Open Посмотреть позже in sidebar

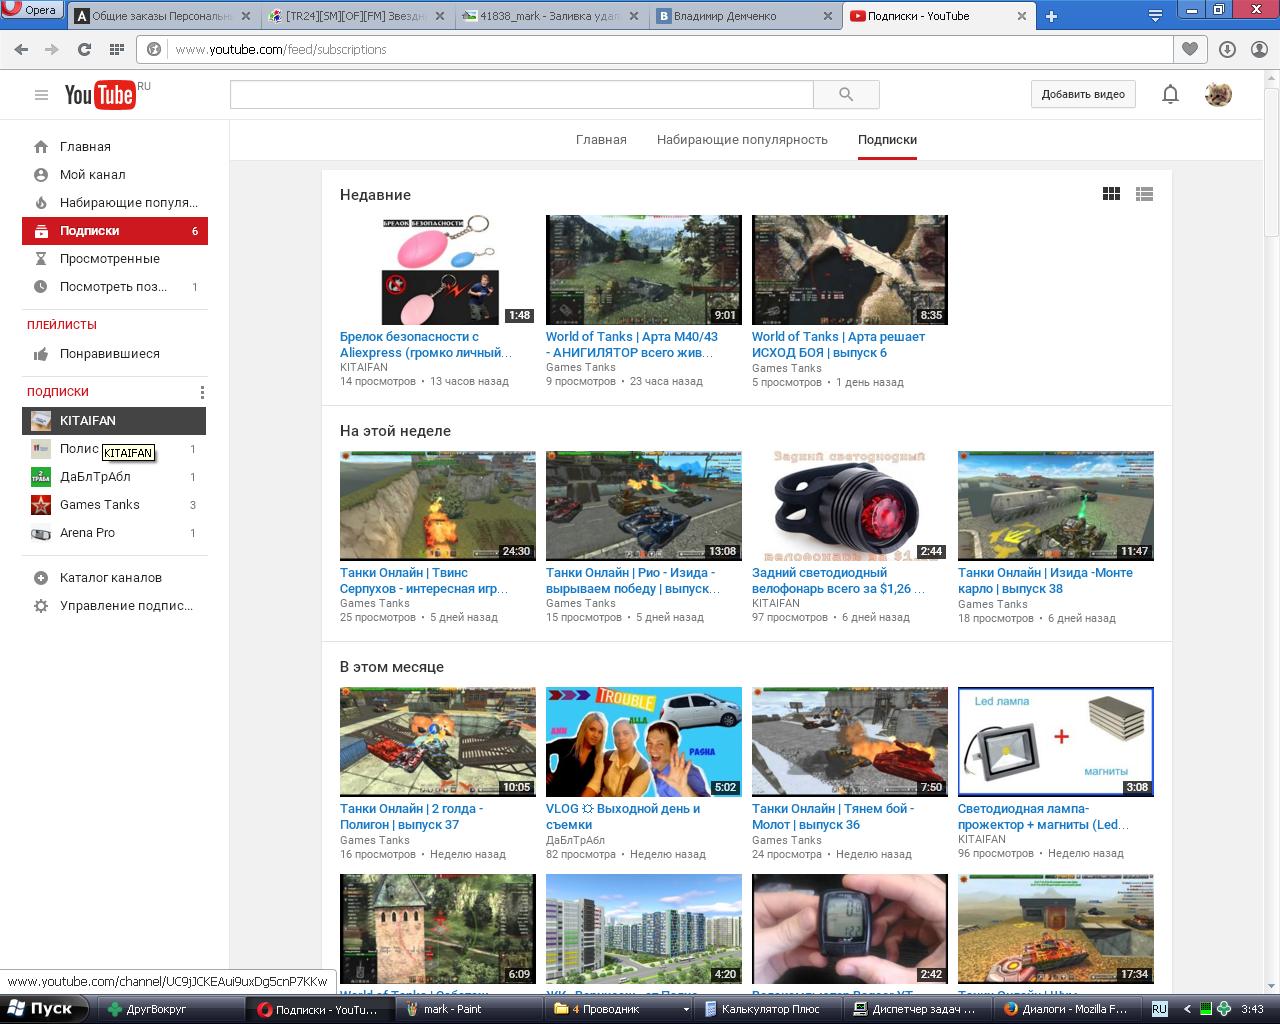[115, 287]
